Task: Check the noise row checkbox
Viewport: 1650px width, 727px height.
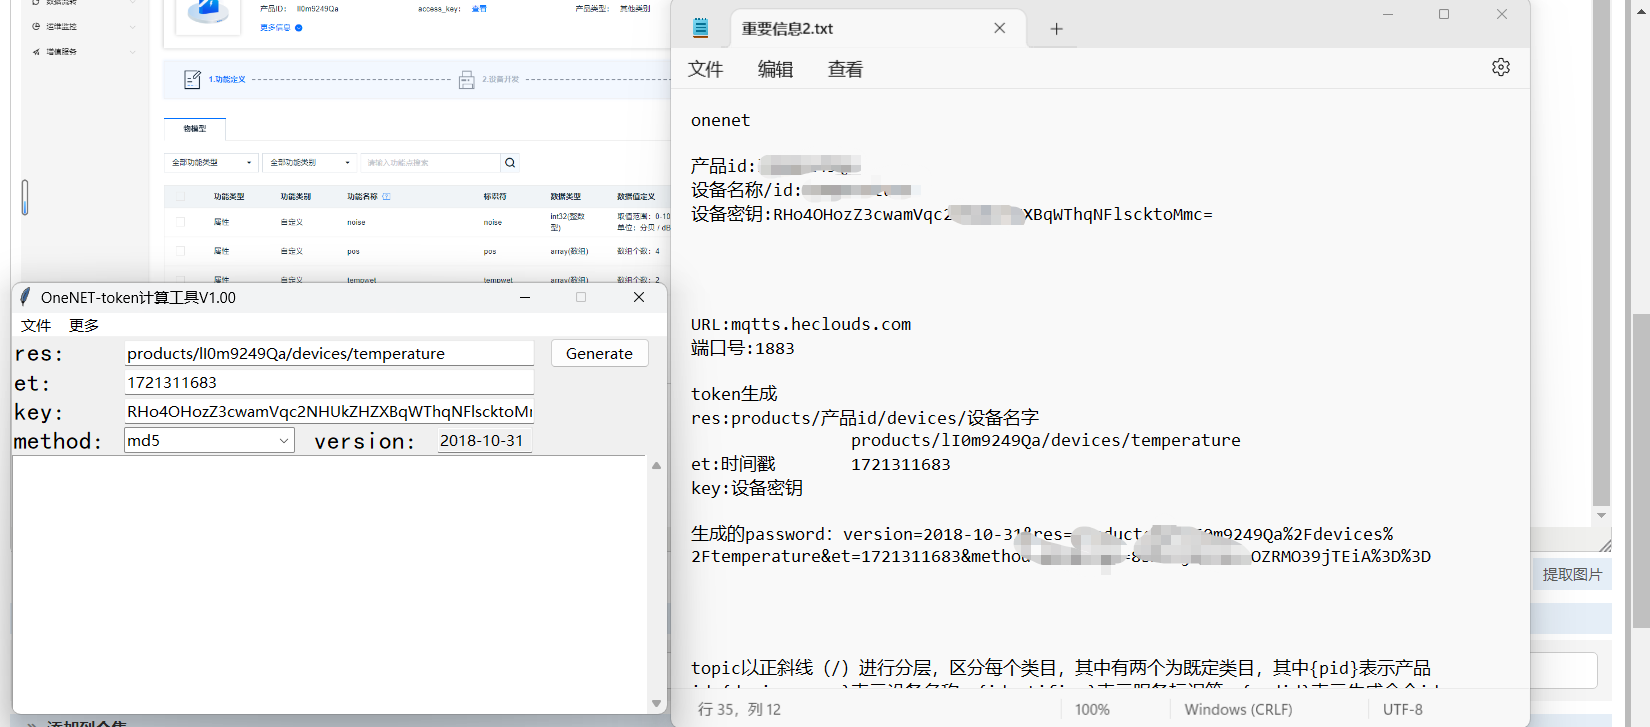Action: (180, 222)
